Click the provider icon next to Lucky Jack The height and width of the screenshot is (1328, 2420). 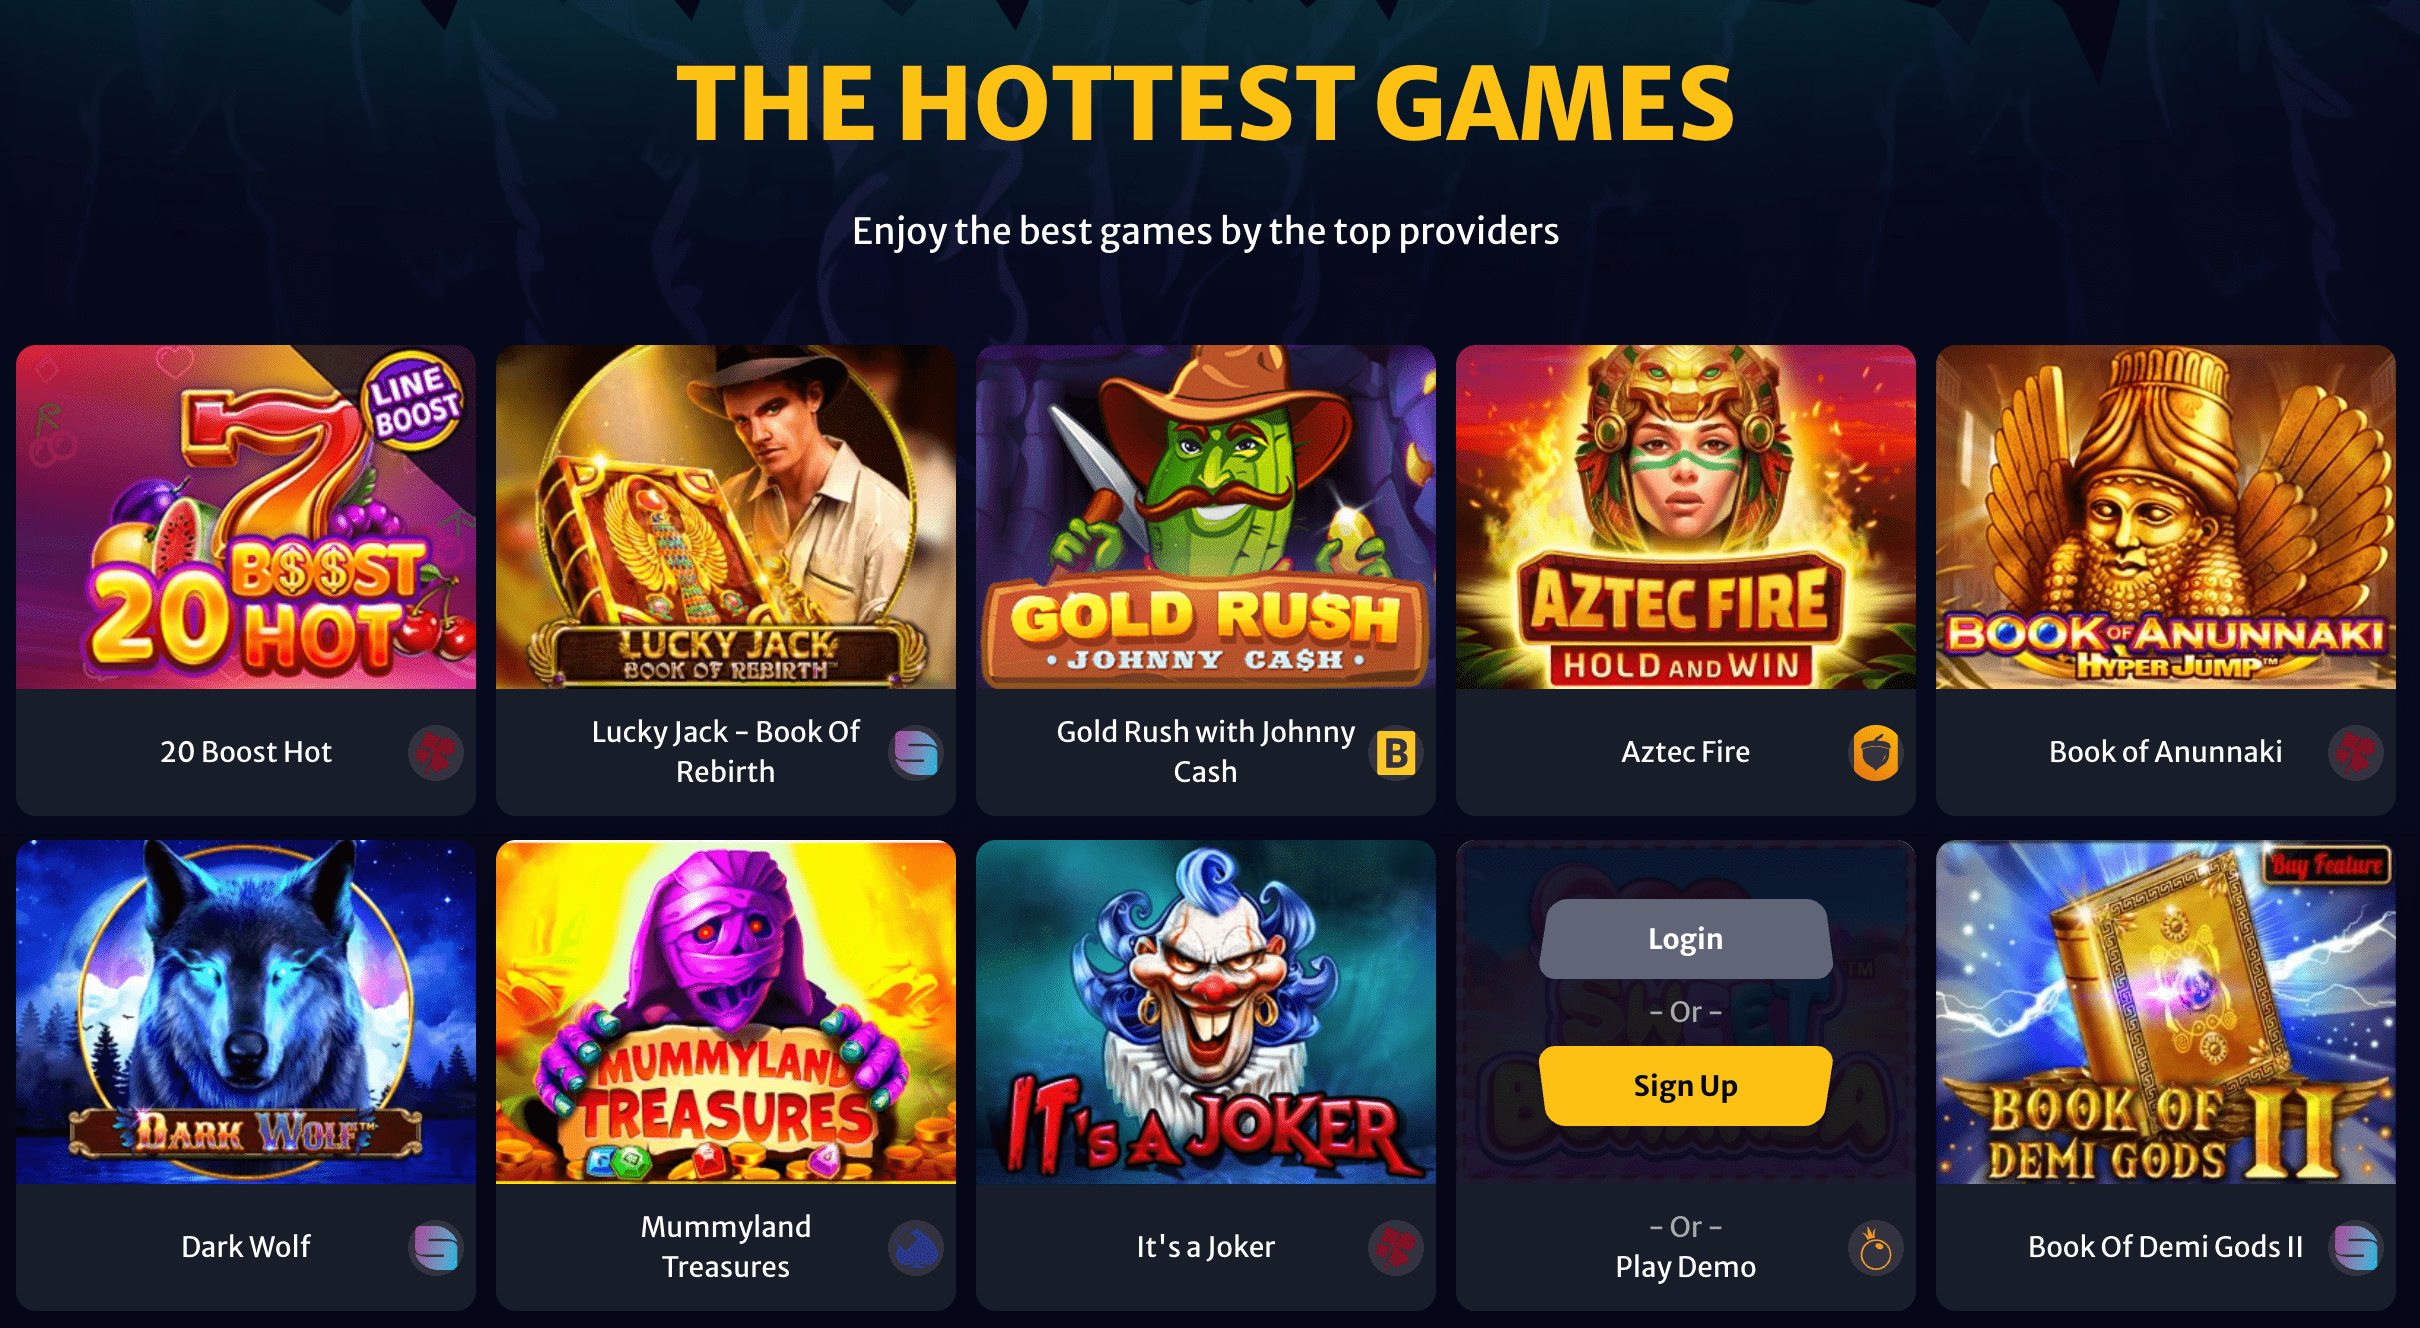pos(916,752)
